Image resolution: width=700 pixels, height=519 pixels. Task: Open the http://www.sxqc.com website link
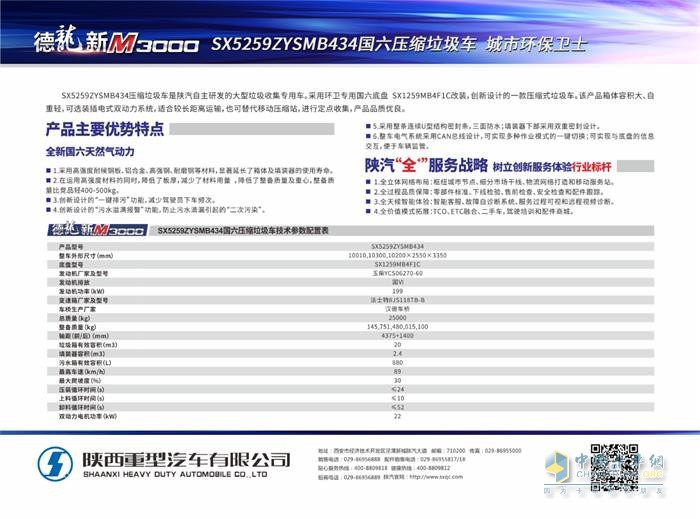(x=436, y=477)
